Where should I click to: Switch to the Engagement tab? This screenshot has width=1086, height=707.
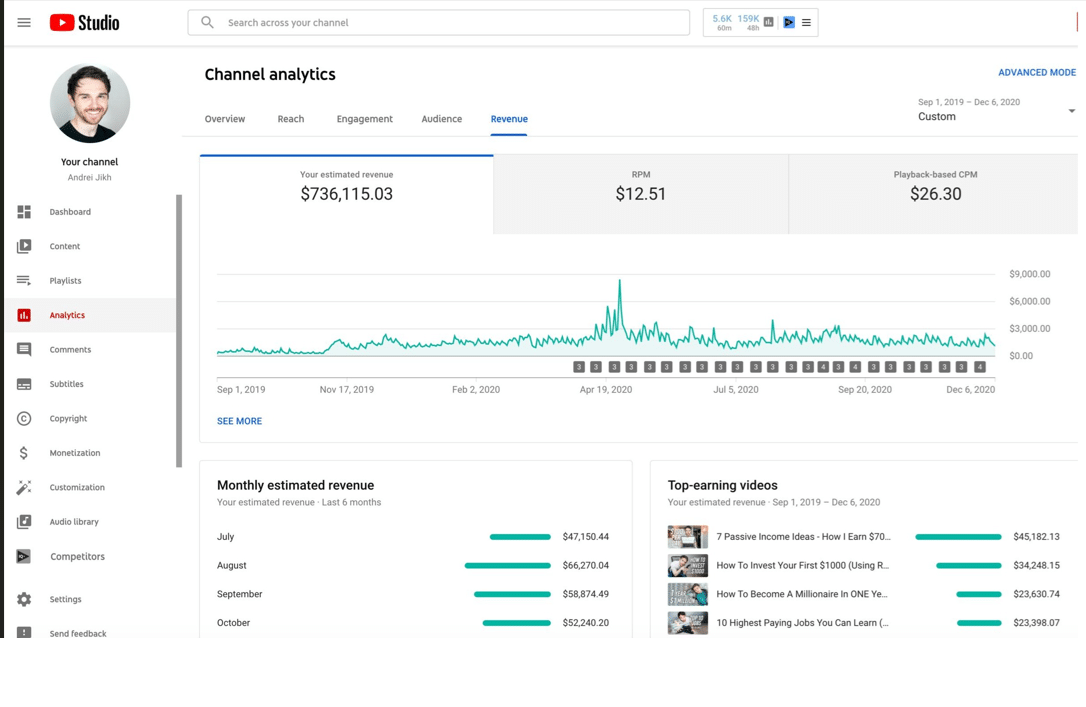tap(364, 119)
